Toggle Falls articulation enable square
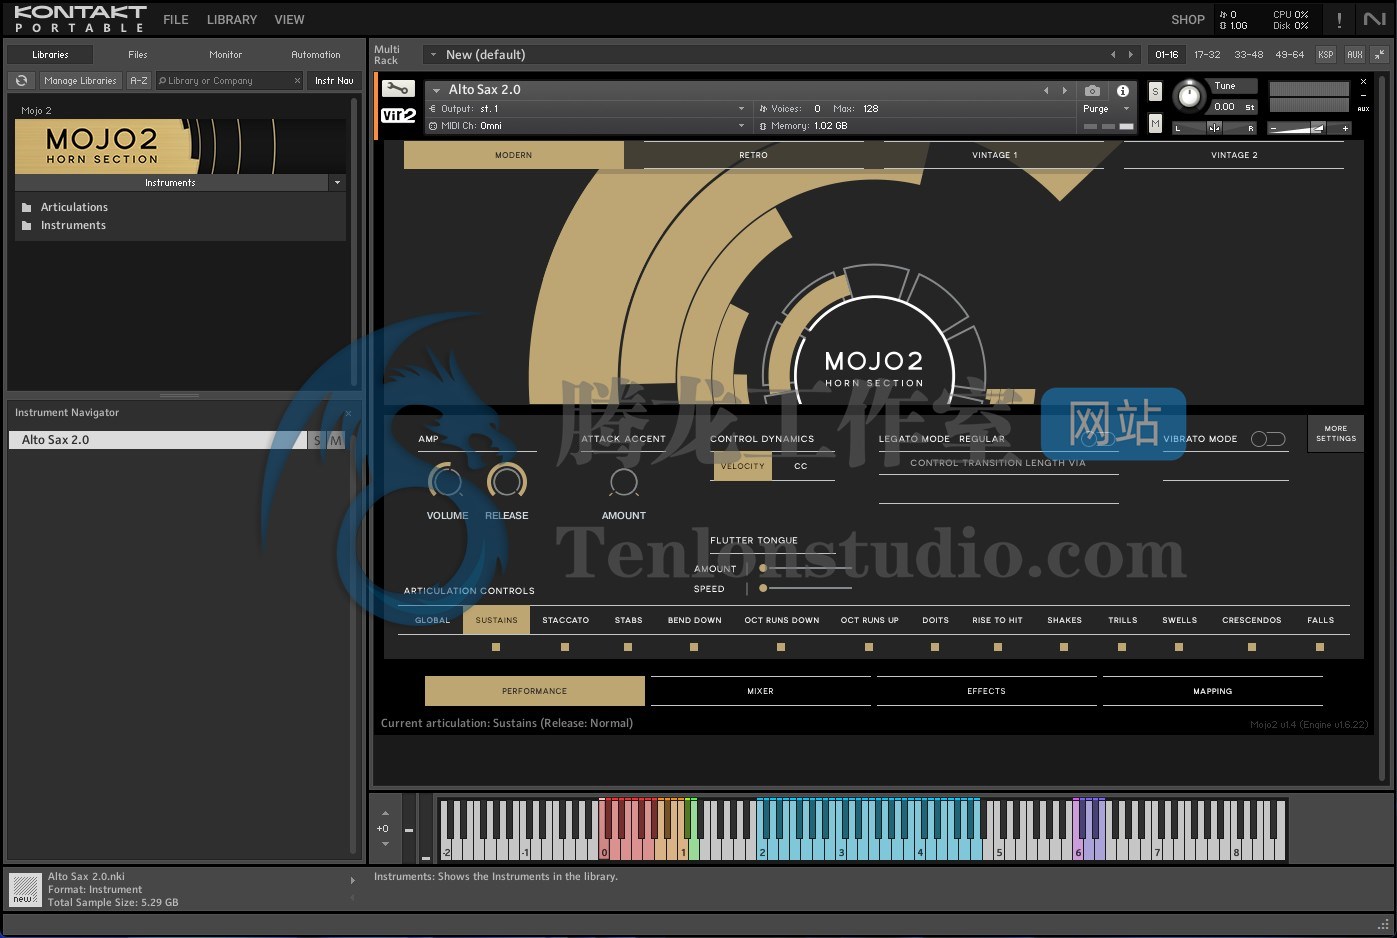Viewport: 1397px width, 938px height. 1320,647
